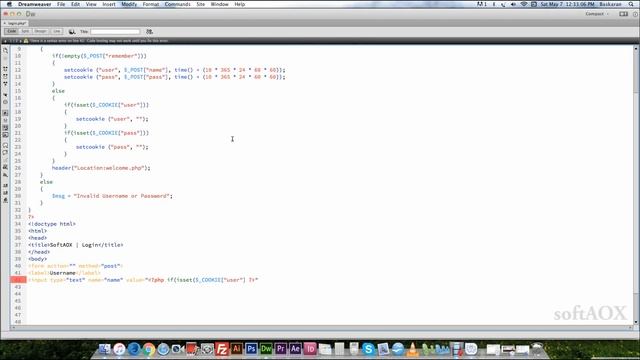This screenshot has width=640, height=360.
Task: Click the last icon in the coding toolbar
Action: (5, 200)
